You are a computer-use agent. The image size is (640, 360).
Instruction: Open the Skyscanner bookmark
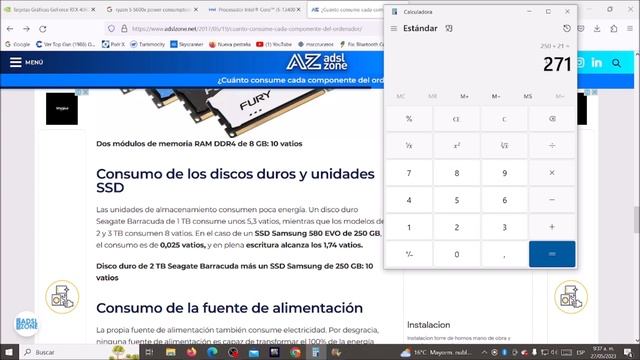pos(187,44)
